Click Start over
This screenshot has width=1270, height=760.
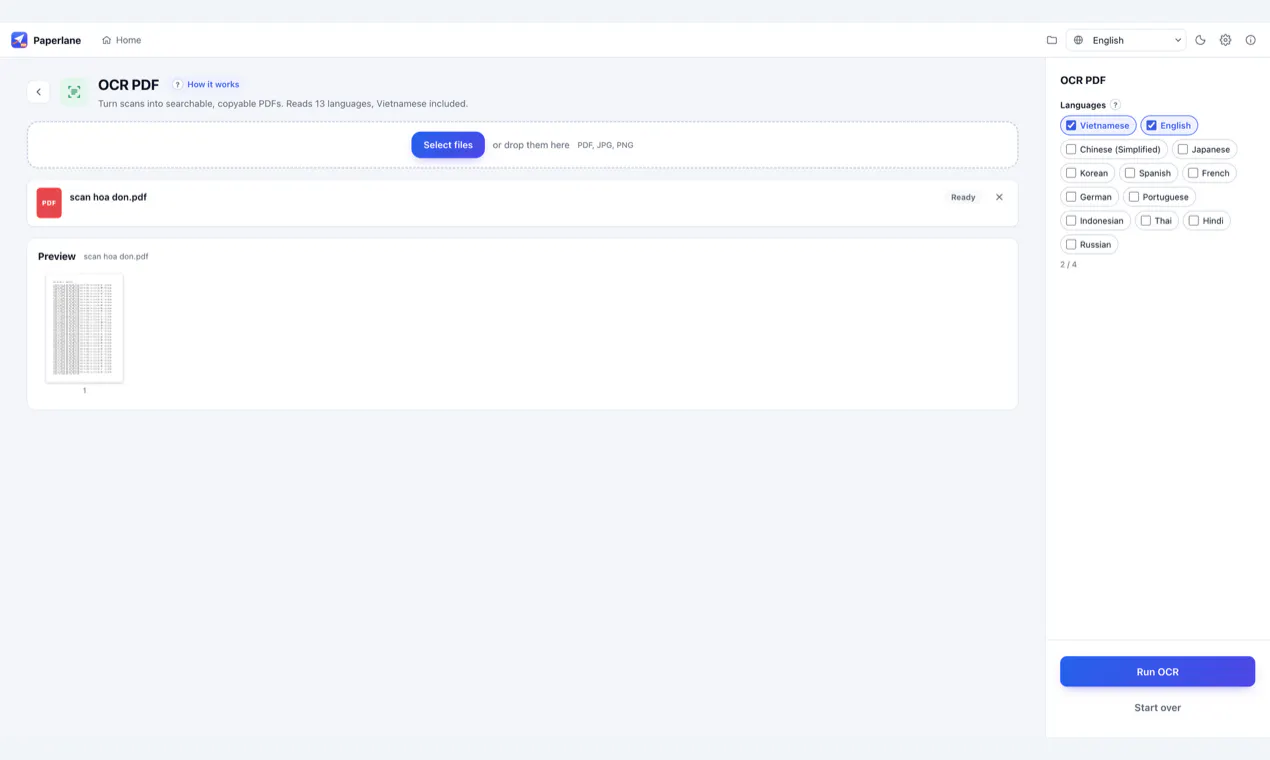click(x=1157, y=708)
